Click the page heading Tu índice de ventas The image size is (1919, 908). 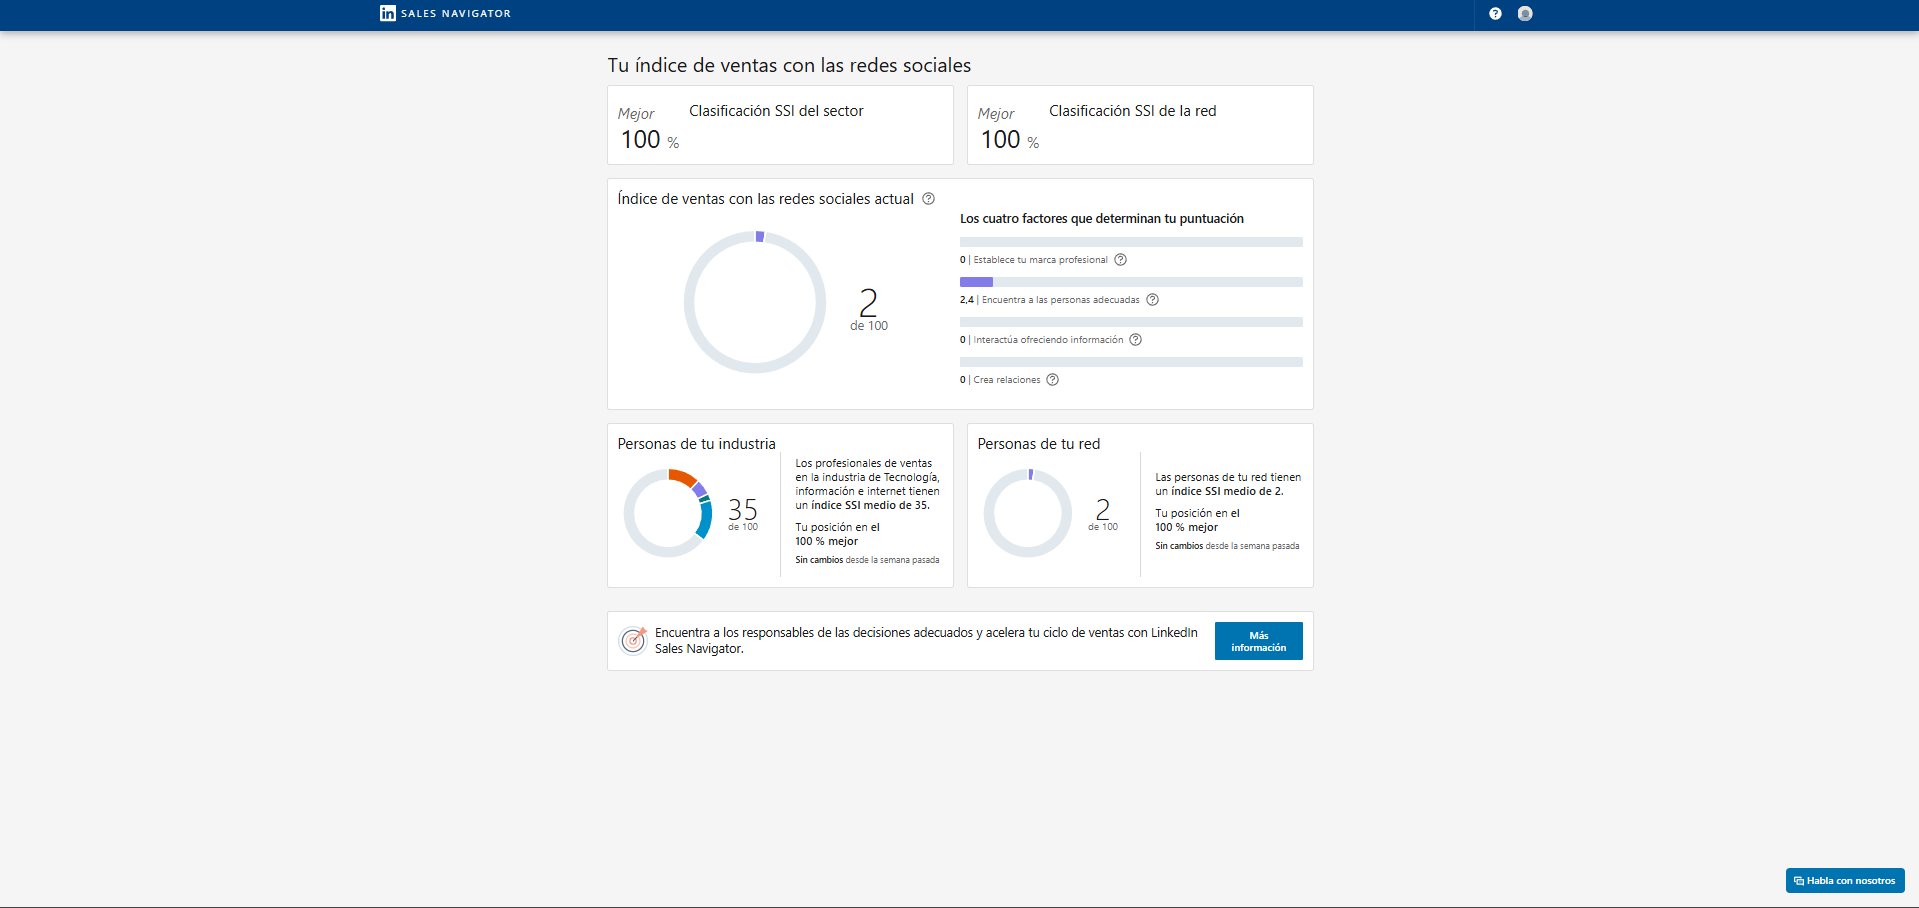[789, 65]
